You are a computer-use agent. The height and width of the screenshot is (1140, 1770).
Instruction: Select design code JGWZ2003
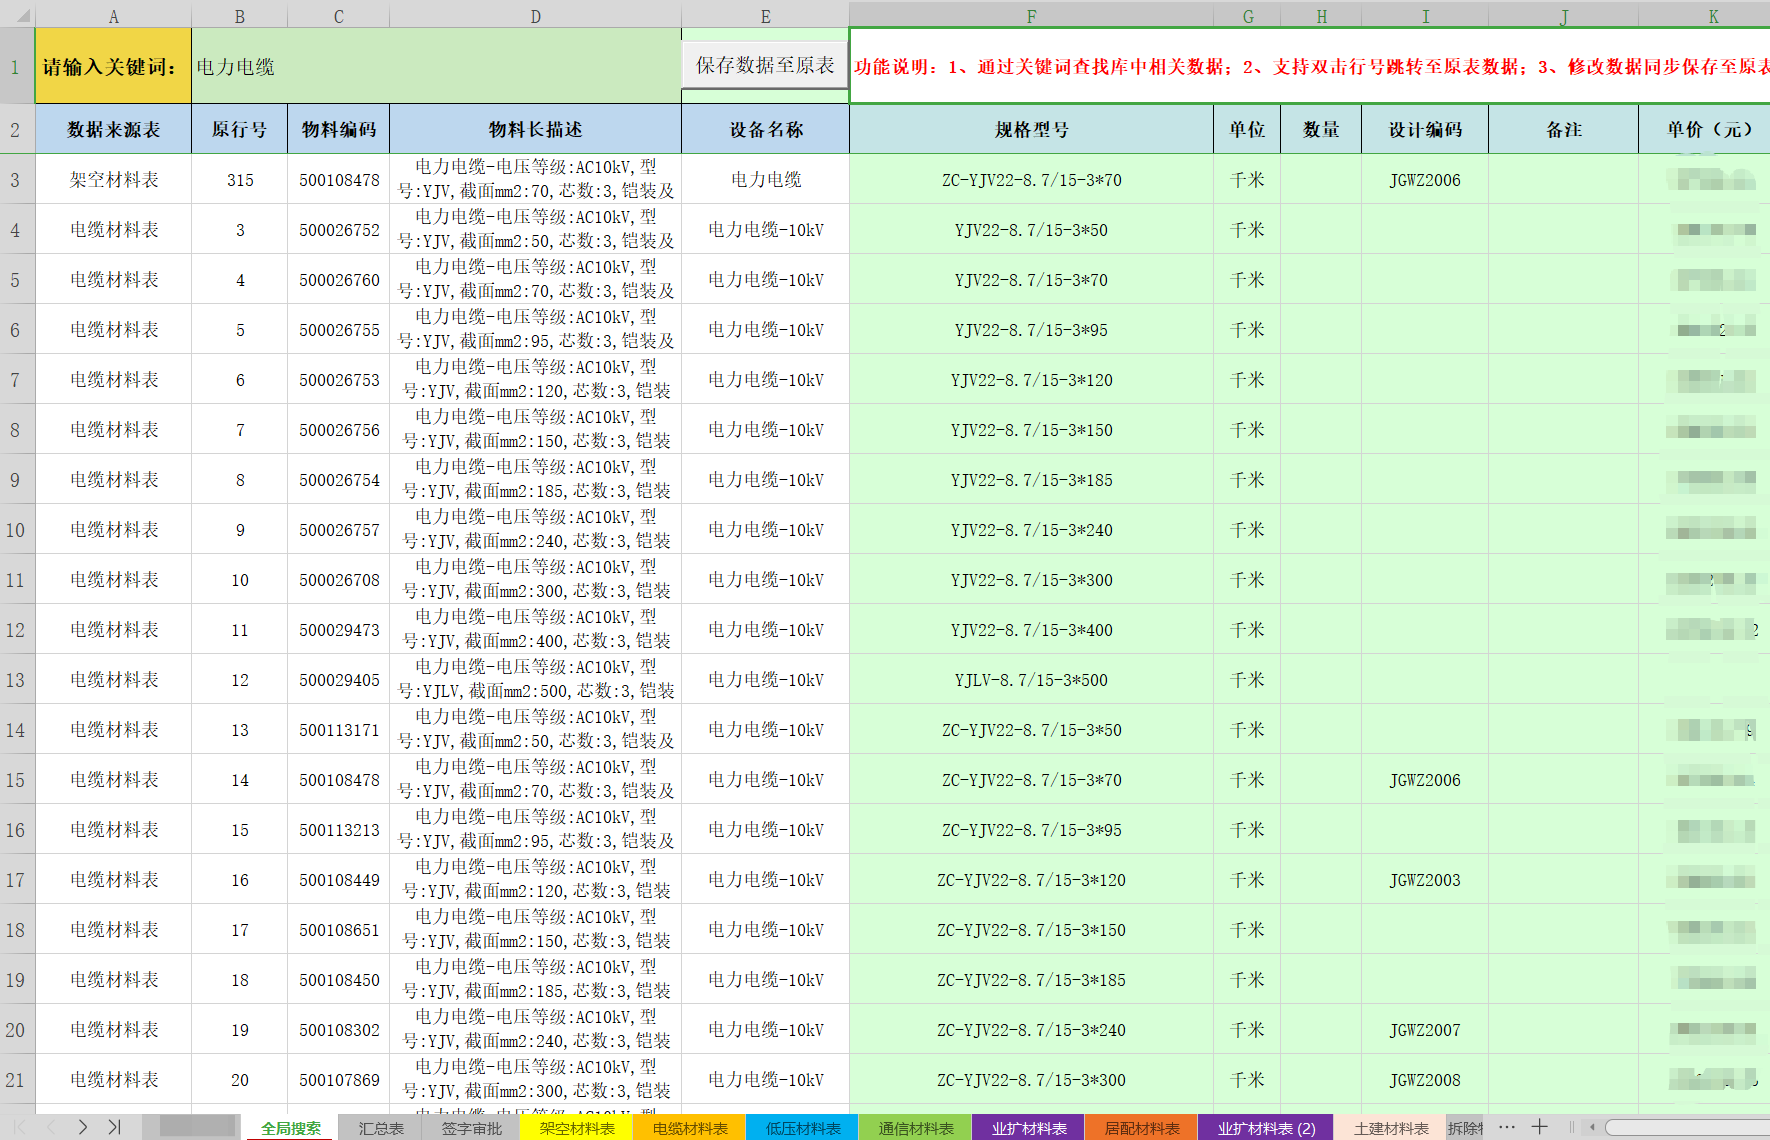click(1425, 880)
